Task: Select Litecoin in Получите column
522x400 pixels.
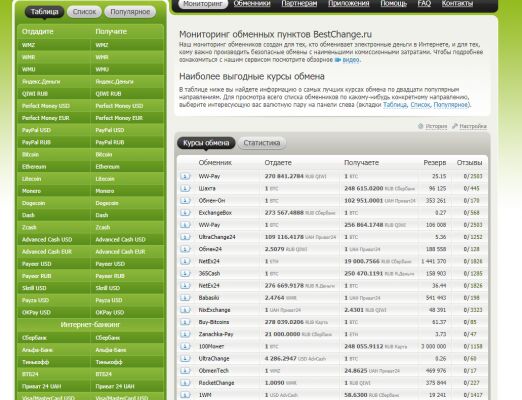Action: coord(127,179)
